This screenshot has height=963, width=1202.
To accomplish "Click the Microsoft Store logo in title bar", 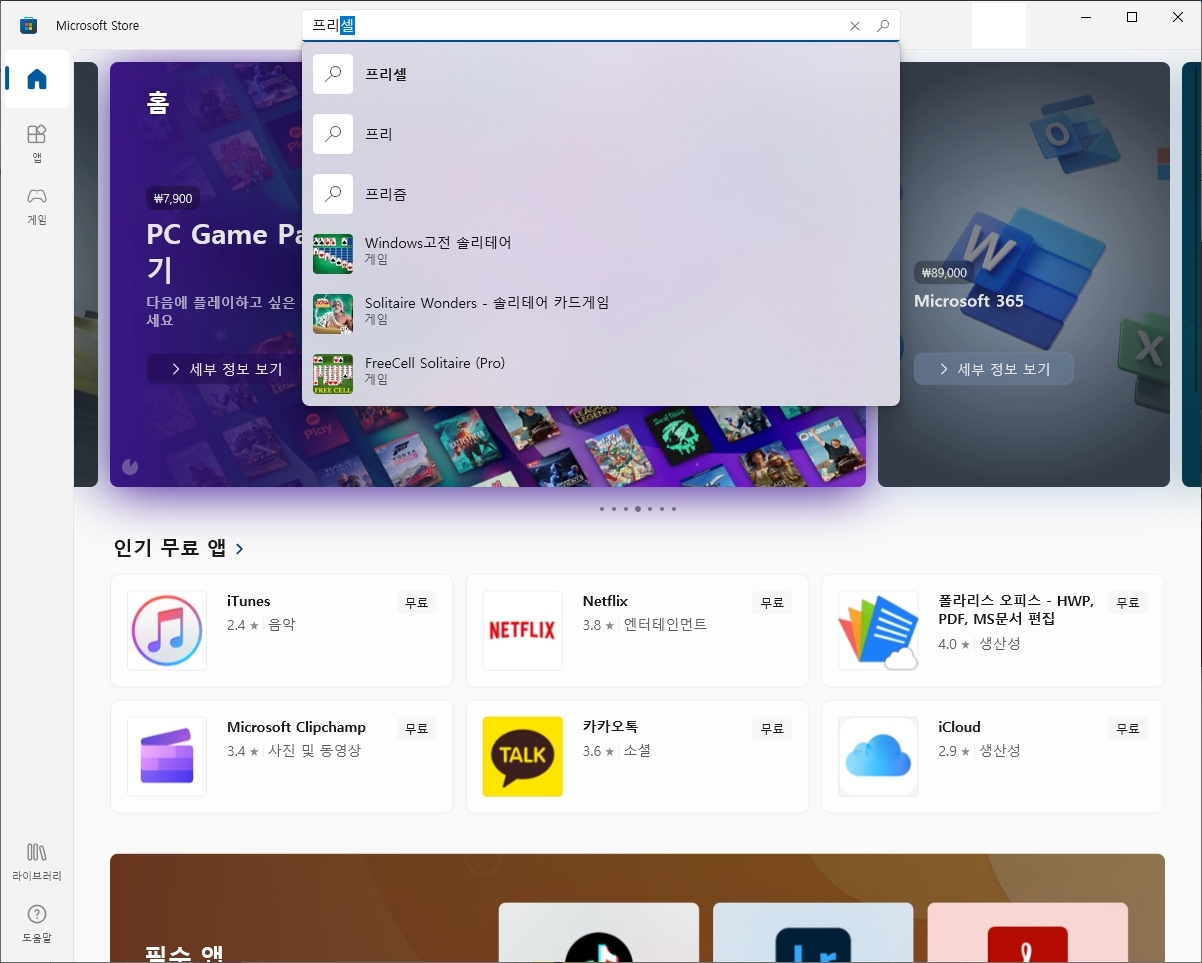I will [29, 25].
